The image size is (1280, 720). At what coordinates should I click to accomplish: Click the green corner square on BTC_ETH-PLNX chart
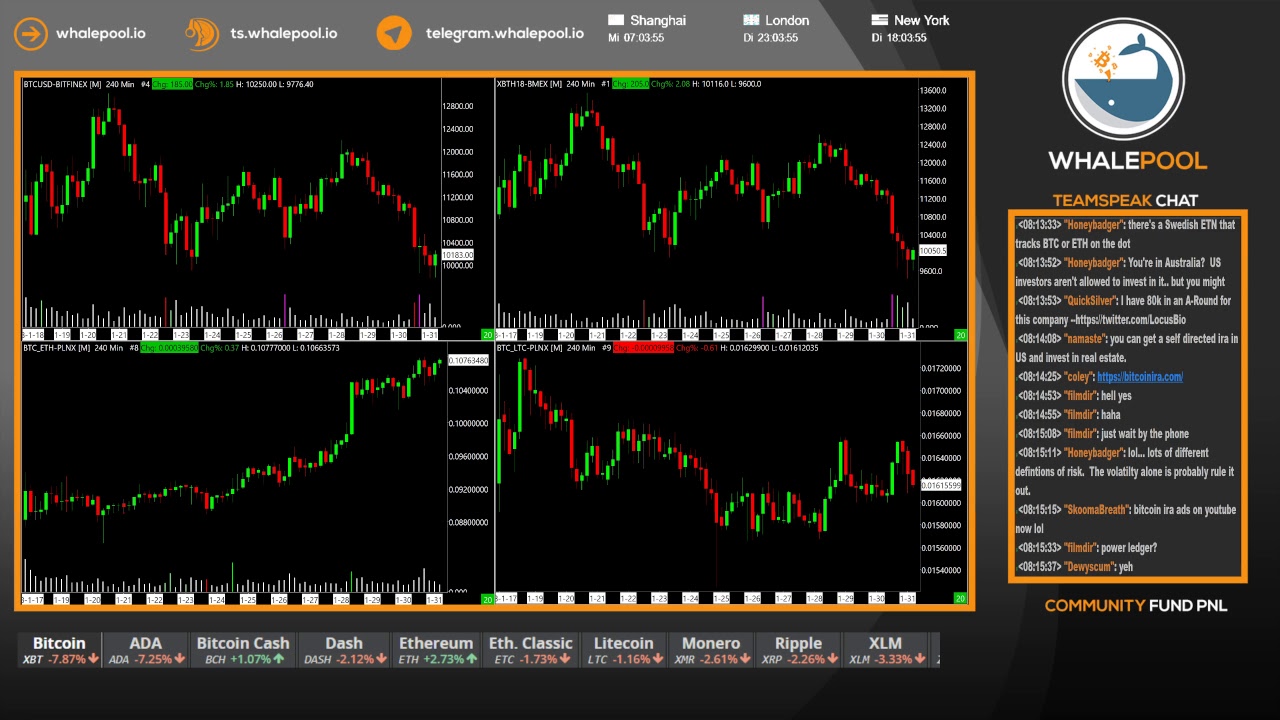487,599
